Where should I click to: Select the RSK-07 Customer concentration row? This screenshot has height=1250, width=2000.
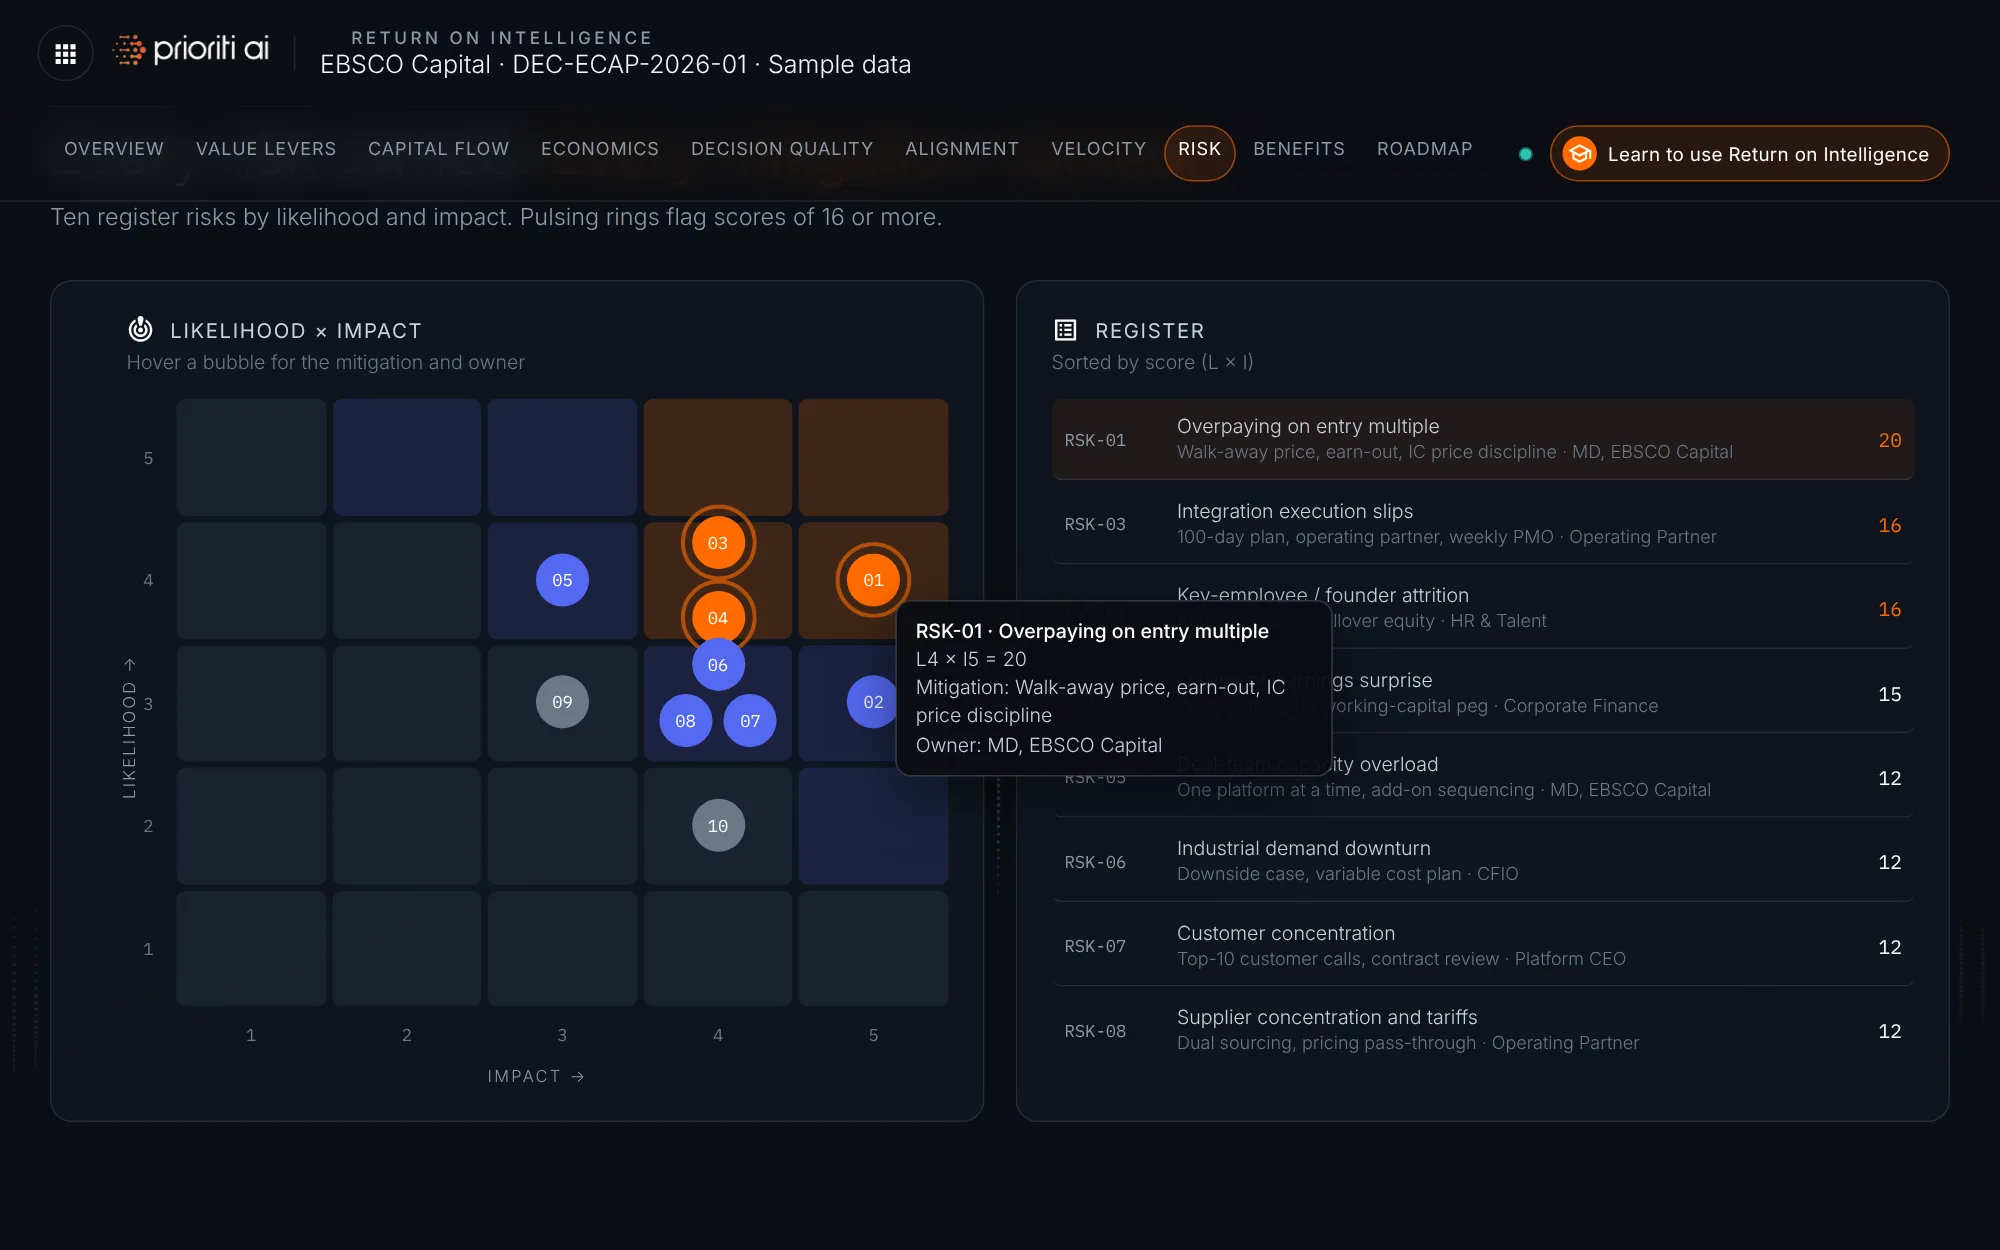[x=1483, y=946]
